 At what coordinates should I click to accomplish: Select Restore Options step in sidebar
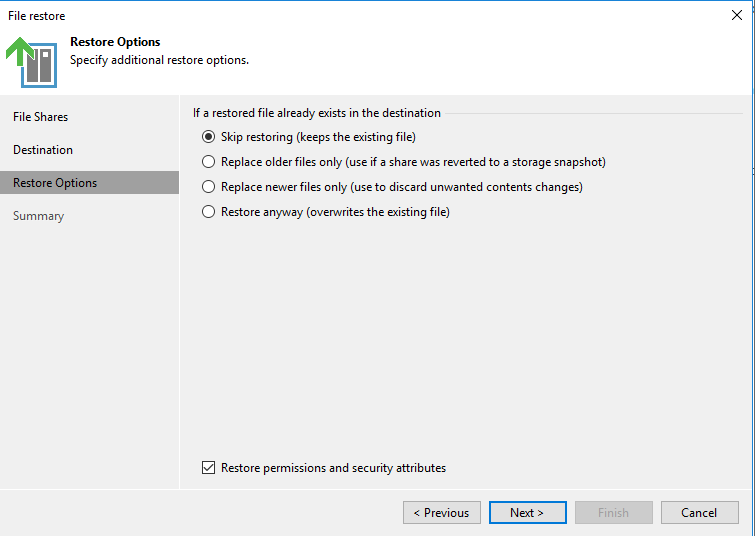pyautogui.click(x=55, y=183)
